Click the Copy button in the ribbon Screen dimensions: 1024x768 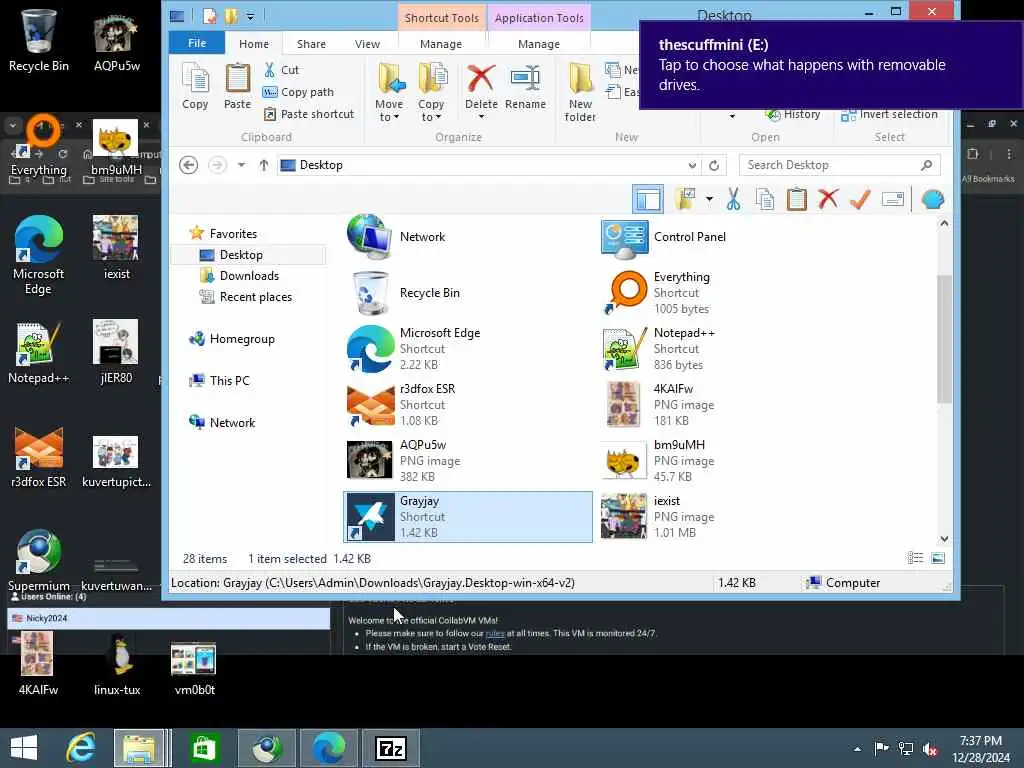pyautogui.click(x=195, y=86)
